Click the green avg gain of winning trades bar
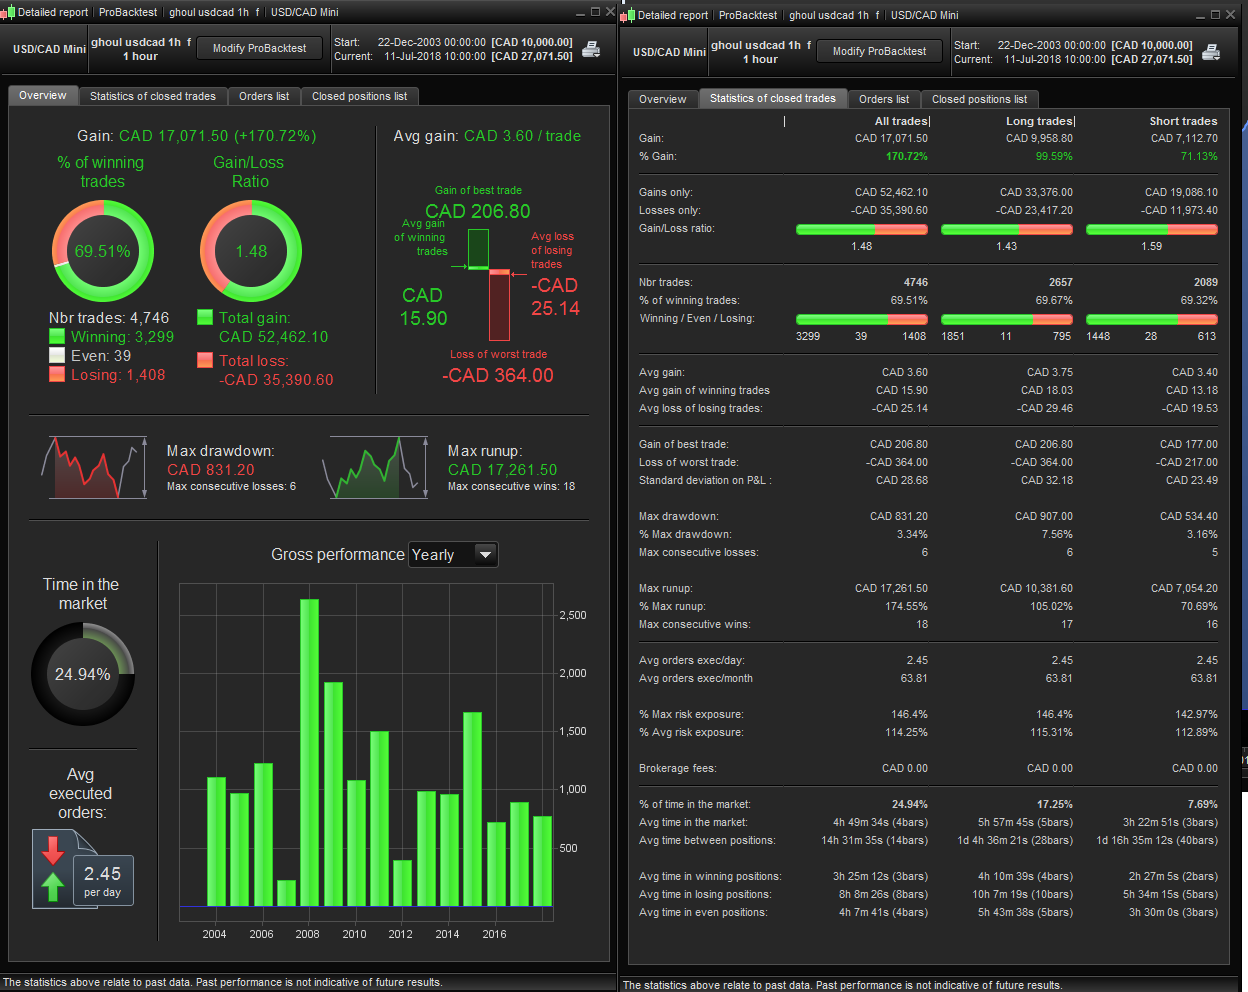The image size is (1248, 992). (x=478, y=248)
